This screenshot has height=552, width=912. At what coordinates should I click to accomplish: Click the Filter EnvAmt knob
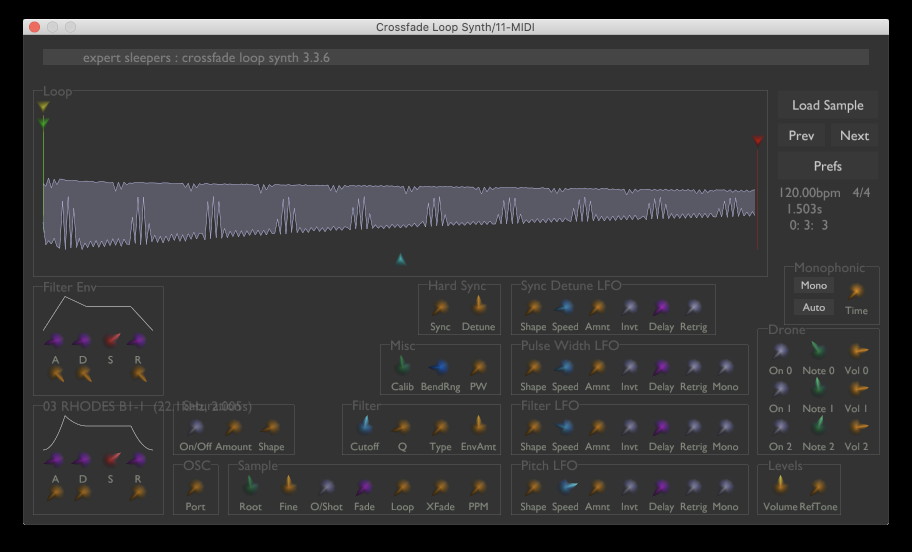coord(478,426)
